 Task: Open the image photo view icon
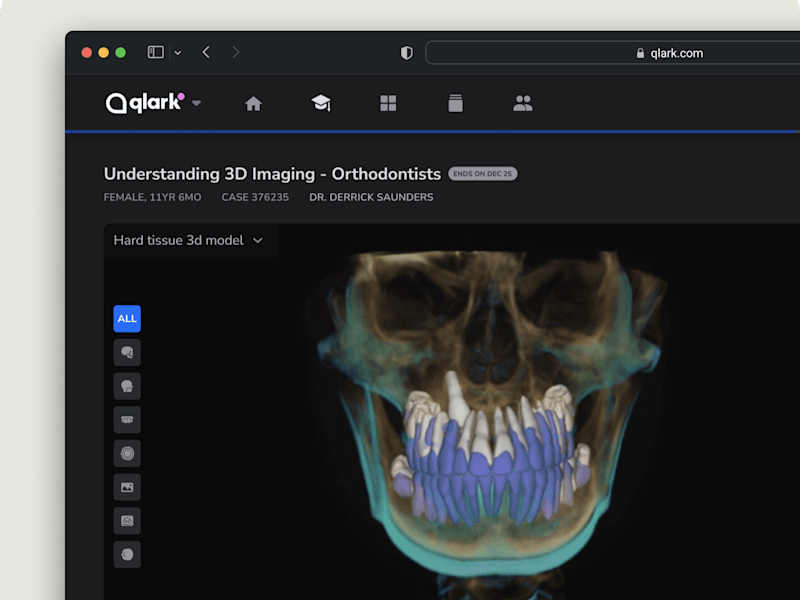[x=127, y=487]
